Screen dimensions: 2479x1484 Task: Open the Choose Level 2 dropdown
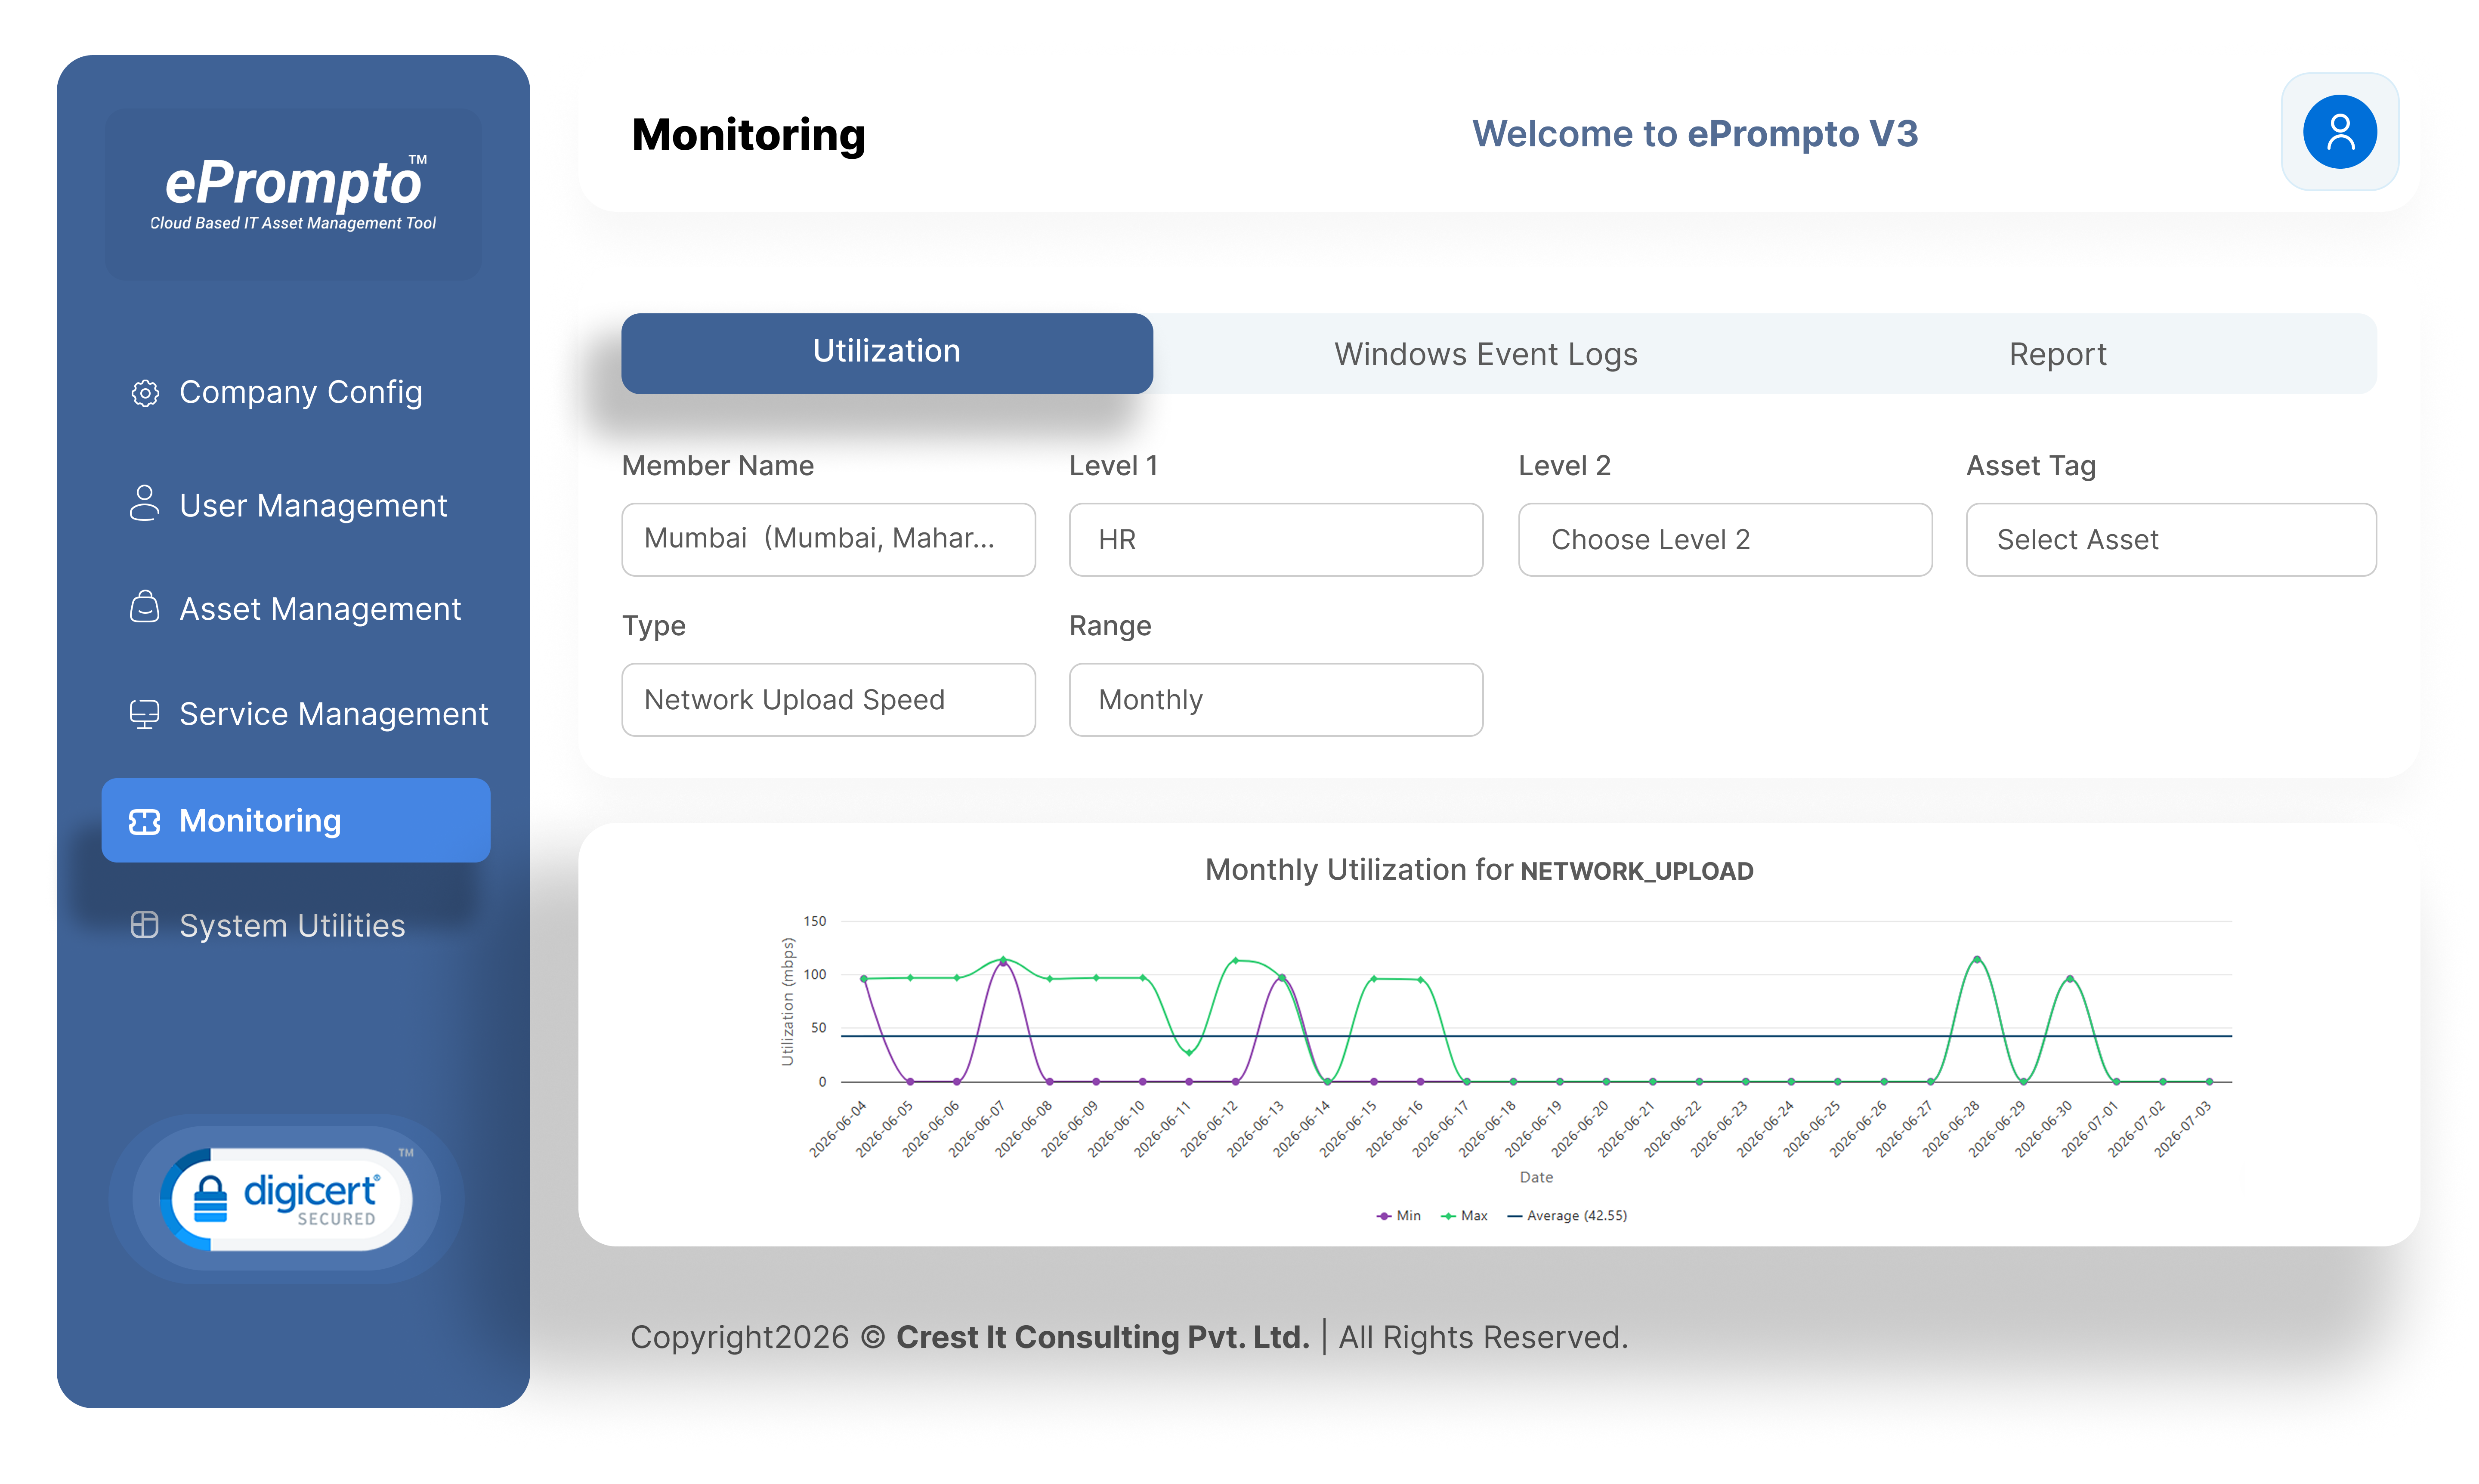click(1724, 539)
